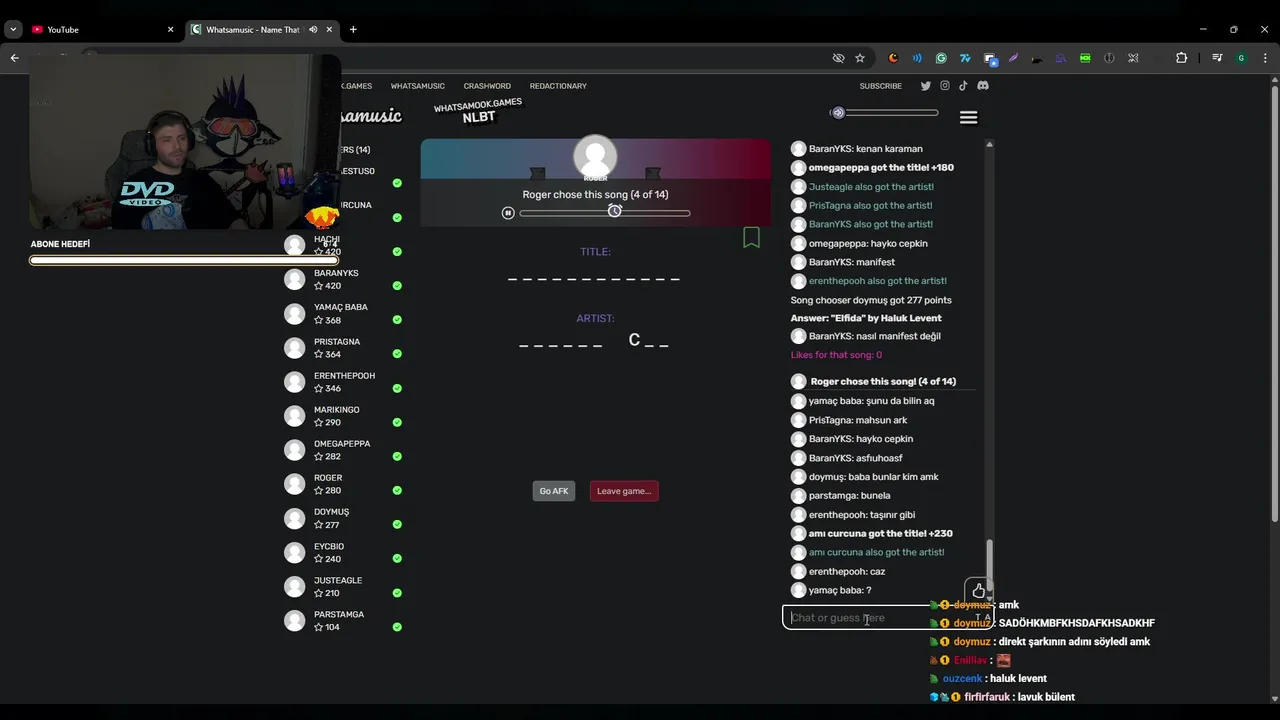Click the volume speaker knob icon
The height and width of the screenshot is (720, 1280).
click(x=838, y=113)
